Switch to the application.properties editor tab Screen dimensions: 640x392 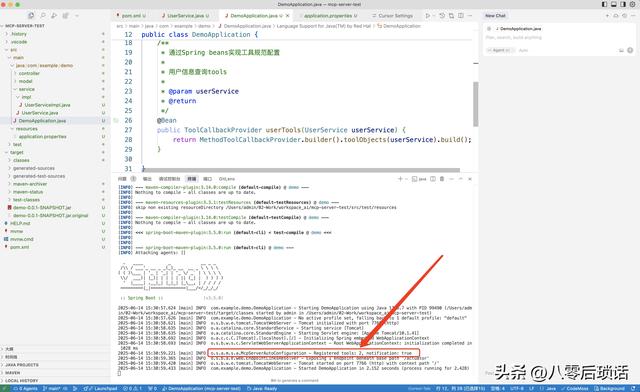[x=328, y=16]
